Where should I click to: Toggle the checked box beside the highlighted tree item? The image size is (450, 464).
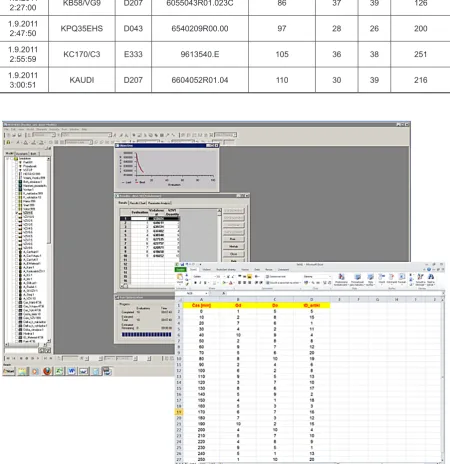[17, 212]
